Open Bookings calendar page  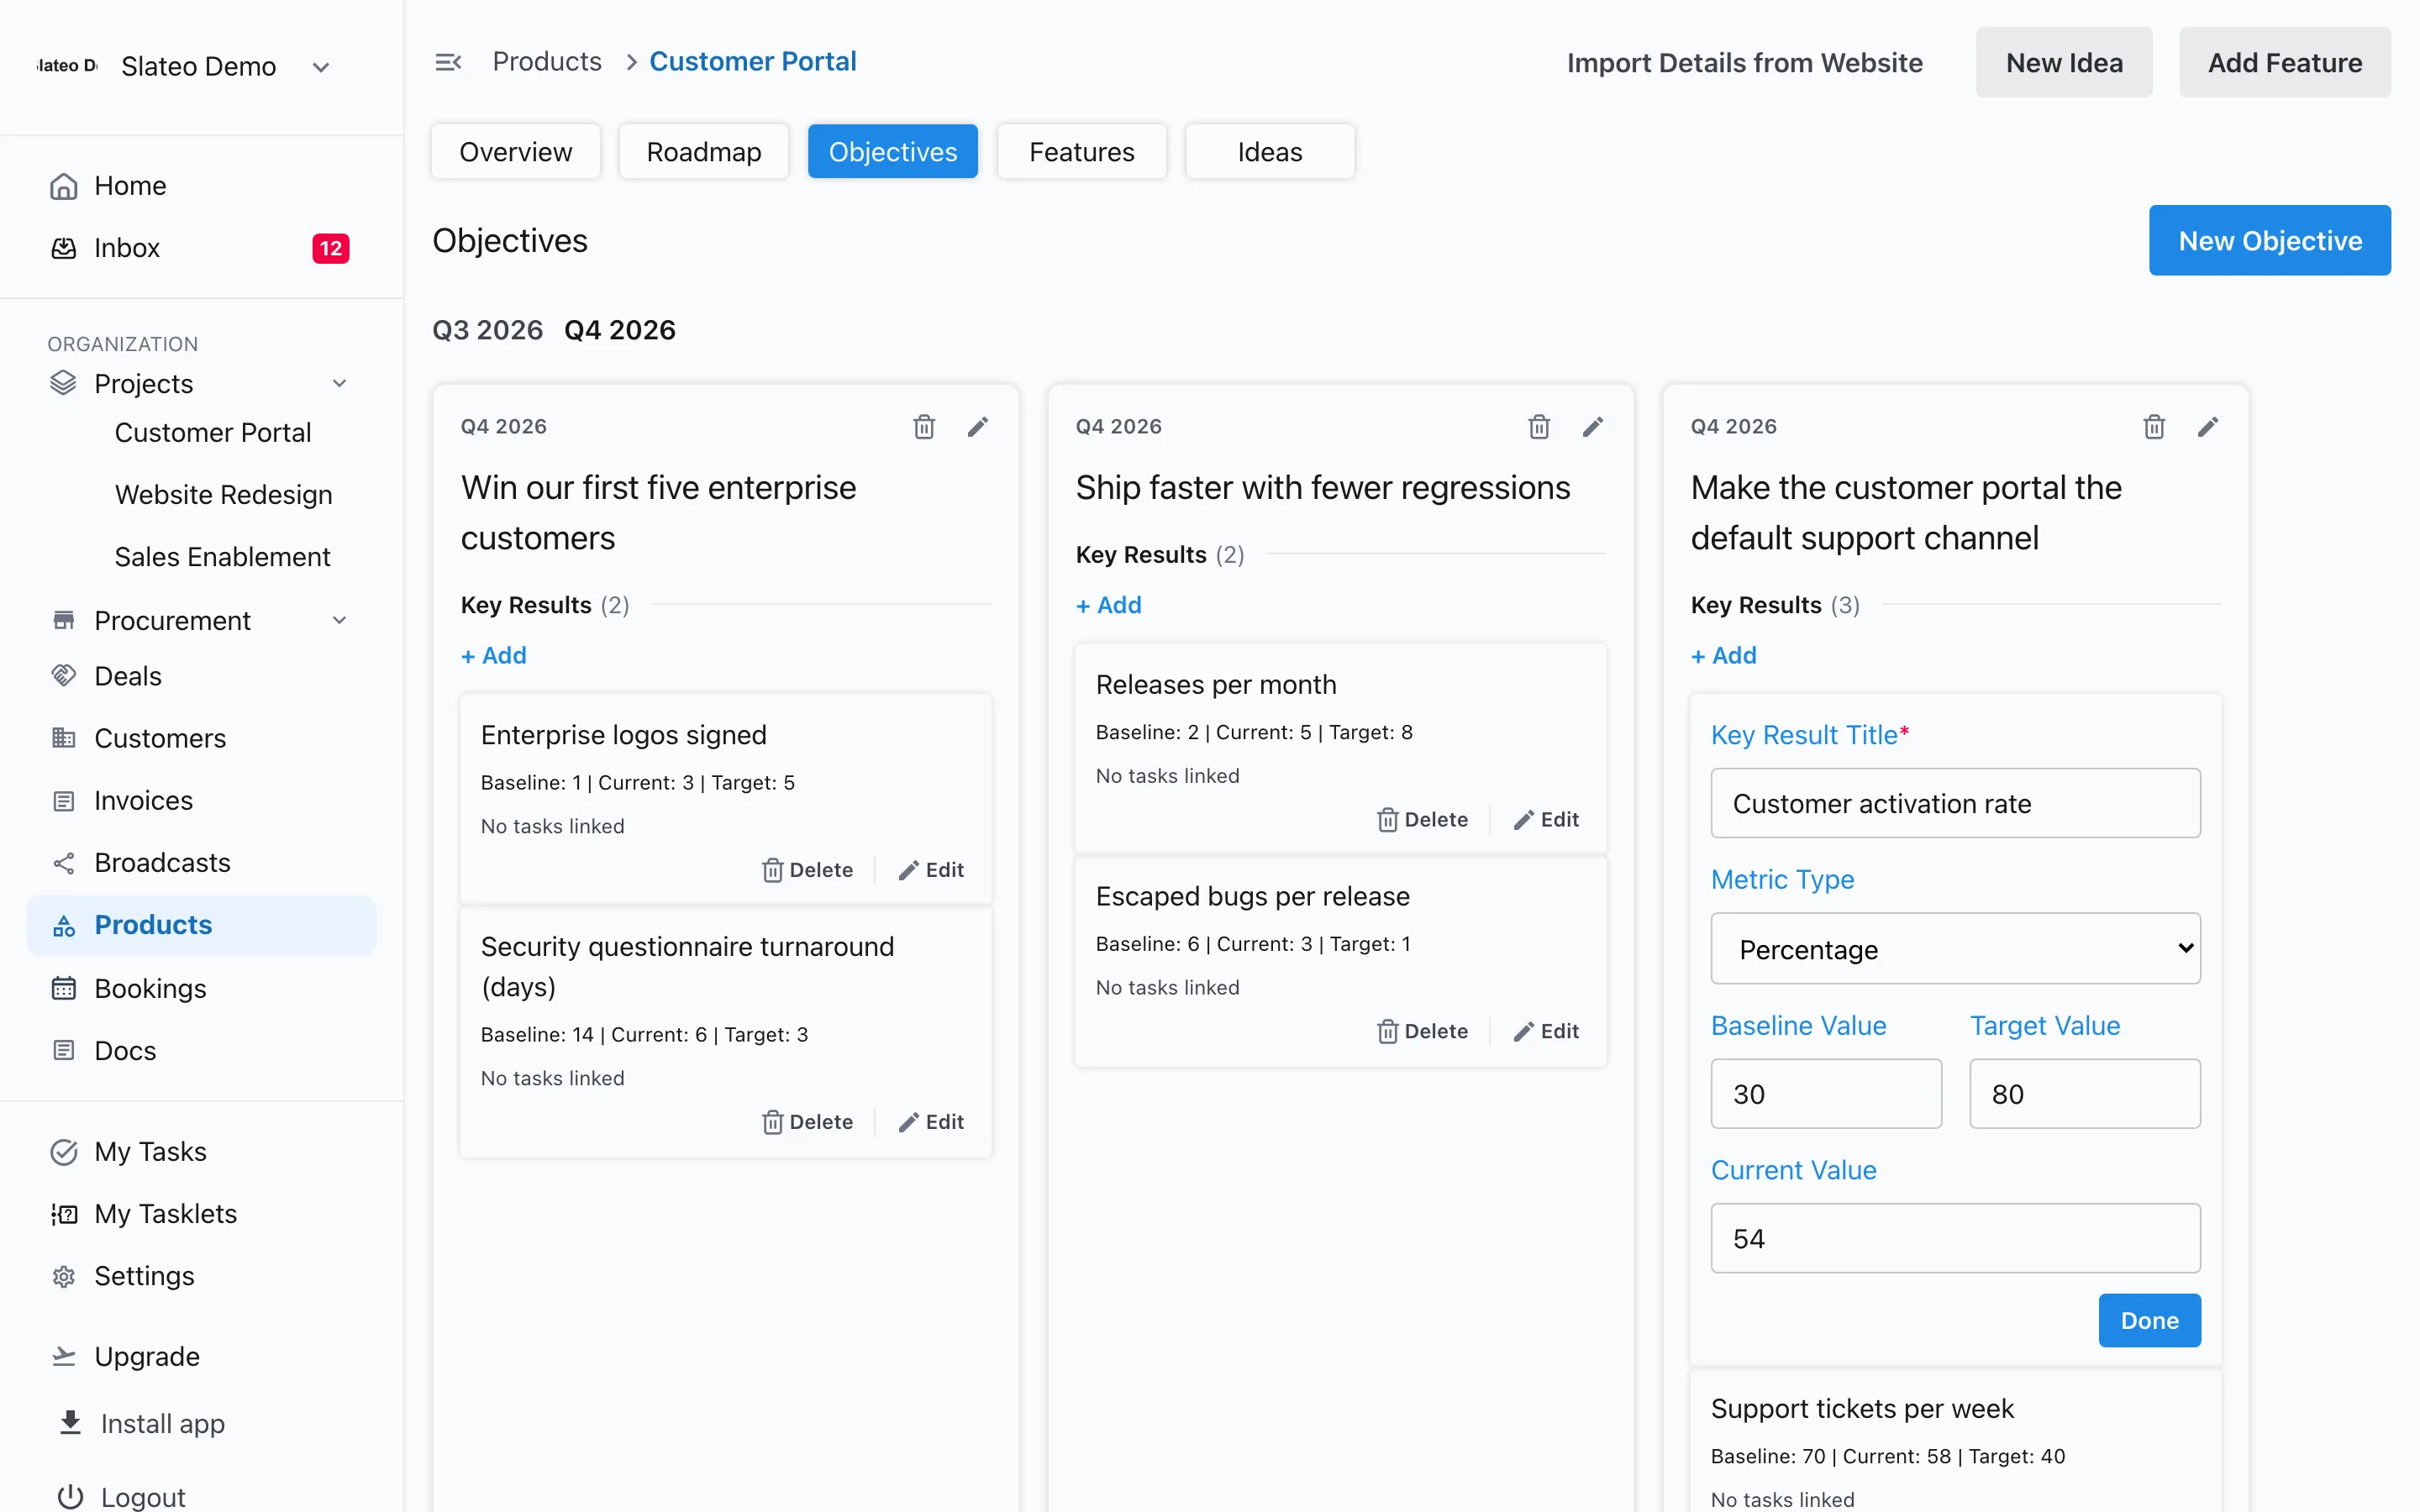click(201, 988)
